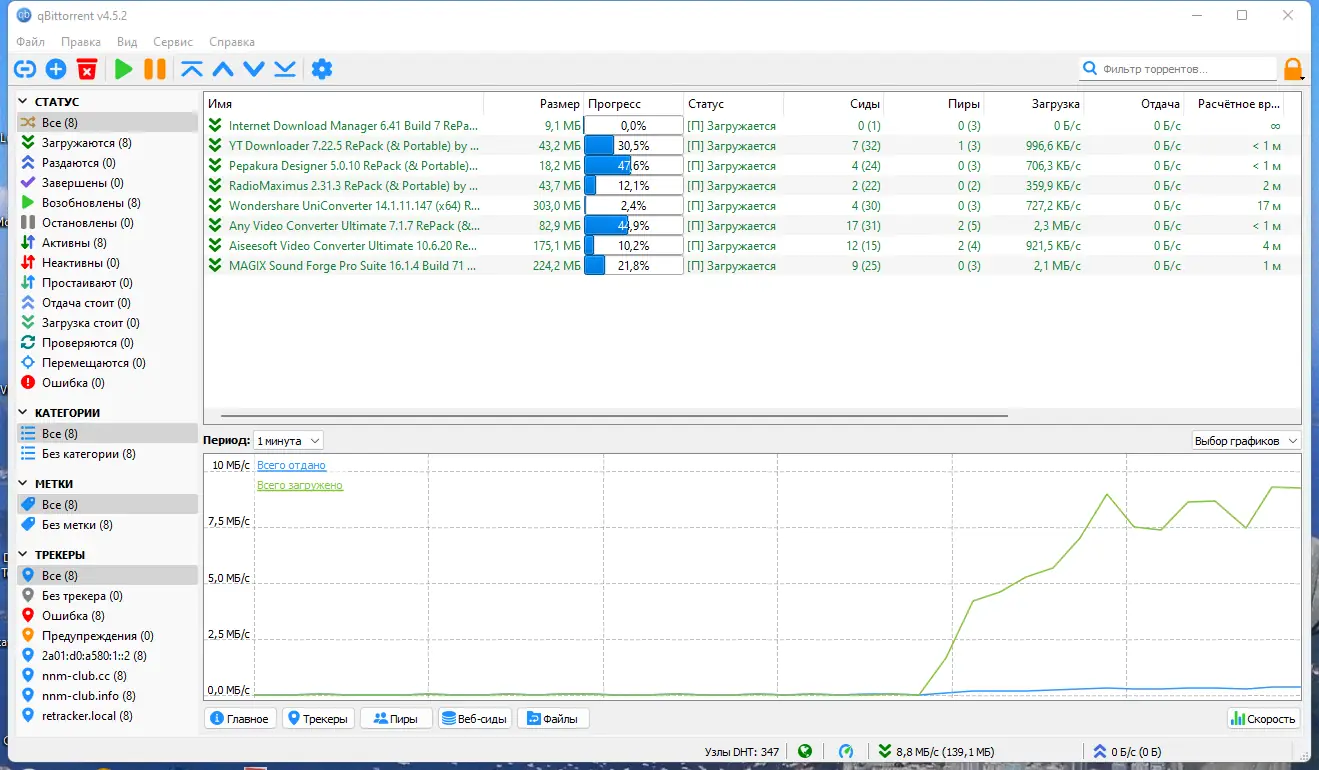Open the Период 1 минута dropdown

coord(288,441)
